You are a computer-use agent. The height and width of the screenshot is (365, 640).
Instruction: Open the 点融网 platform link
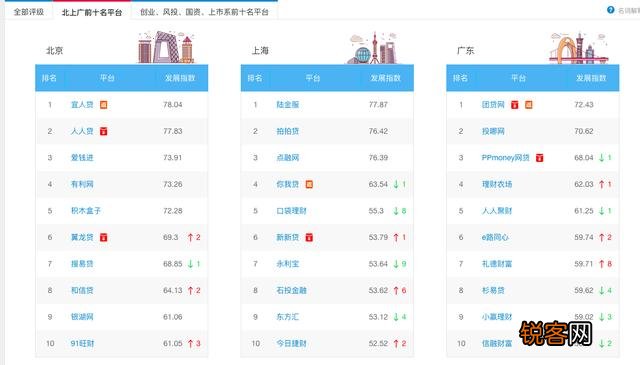pos(288,158)
